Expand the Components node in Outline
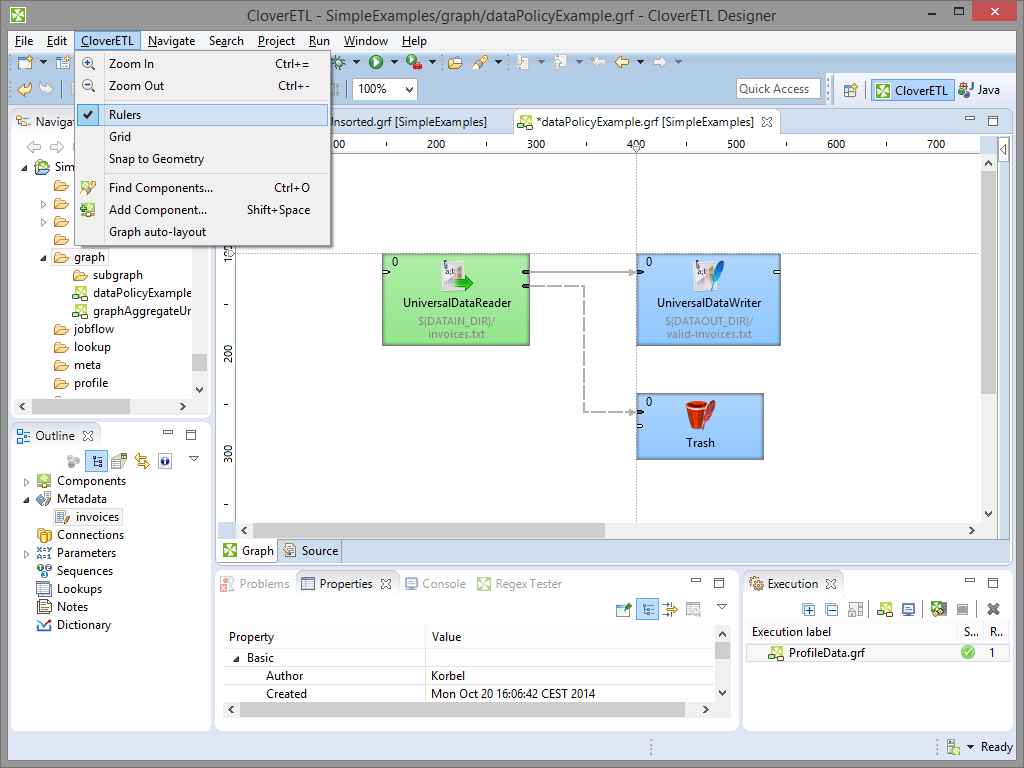This screenshot has width=1024, height=768. tap(26, 482)
